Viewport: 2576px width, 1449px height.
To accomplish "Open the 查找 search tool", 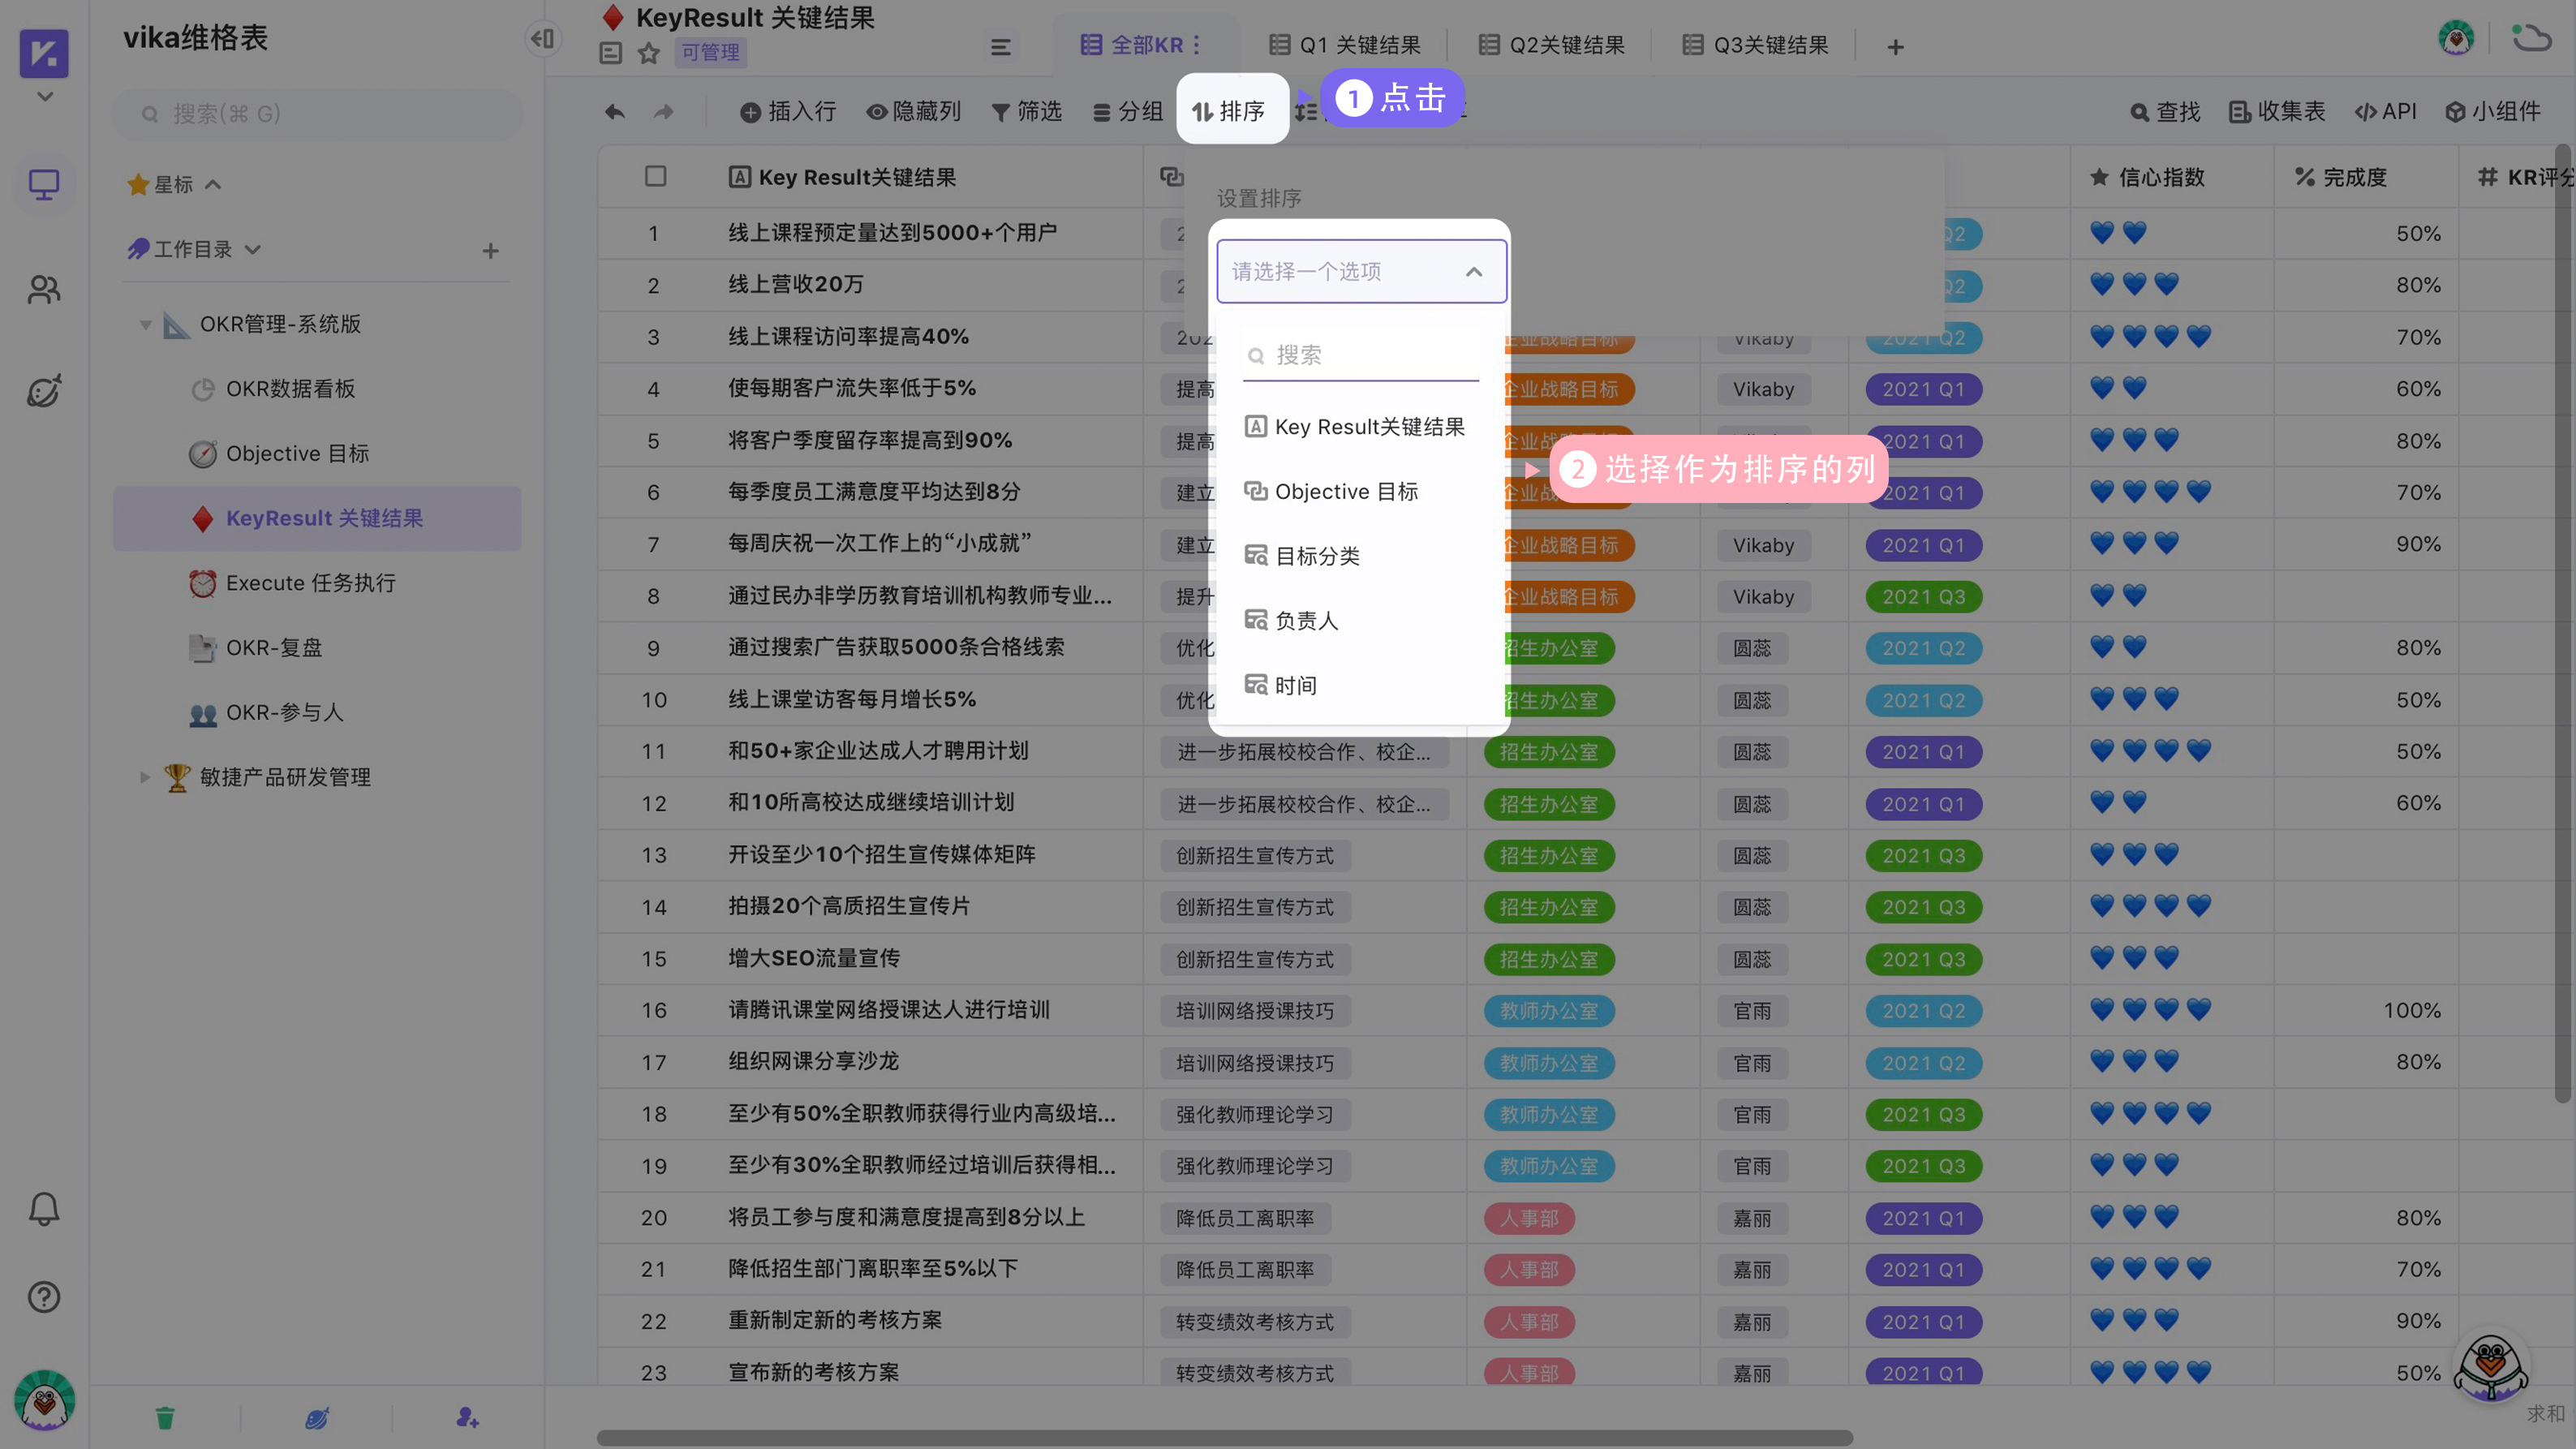I will 2163,111.
